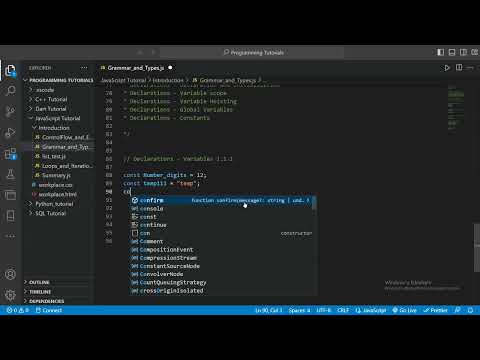Click the unsaved dot on Grammar_and_Types.js tab
480x360 pixels.
click(x=170, y=68)
